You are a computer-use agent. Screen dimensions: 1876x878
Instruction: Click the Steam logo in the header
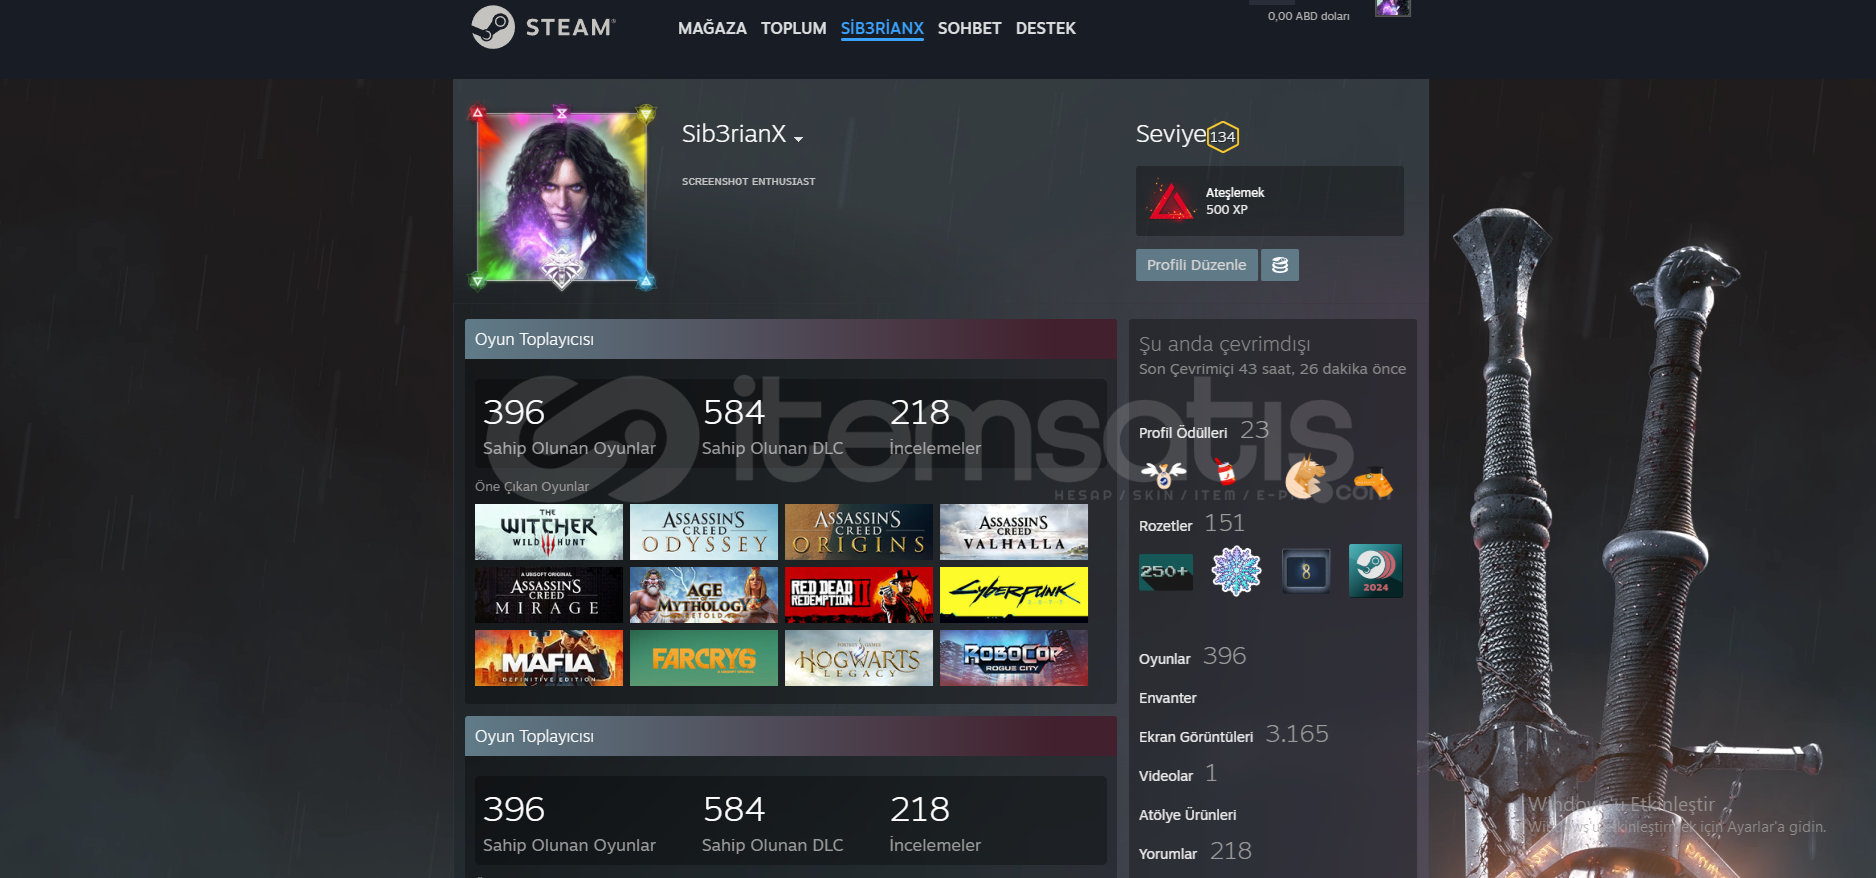pos(544,27)
